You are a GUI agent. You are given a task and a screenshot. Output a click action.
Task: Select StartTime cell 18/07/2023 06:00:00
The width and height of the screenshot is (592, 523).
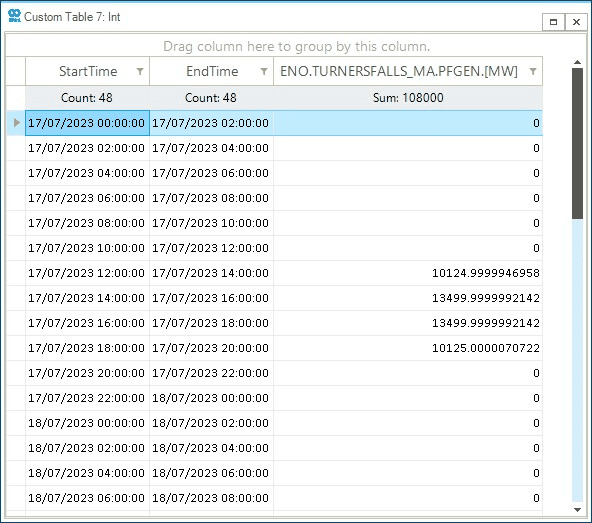(x=87, y=498)
